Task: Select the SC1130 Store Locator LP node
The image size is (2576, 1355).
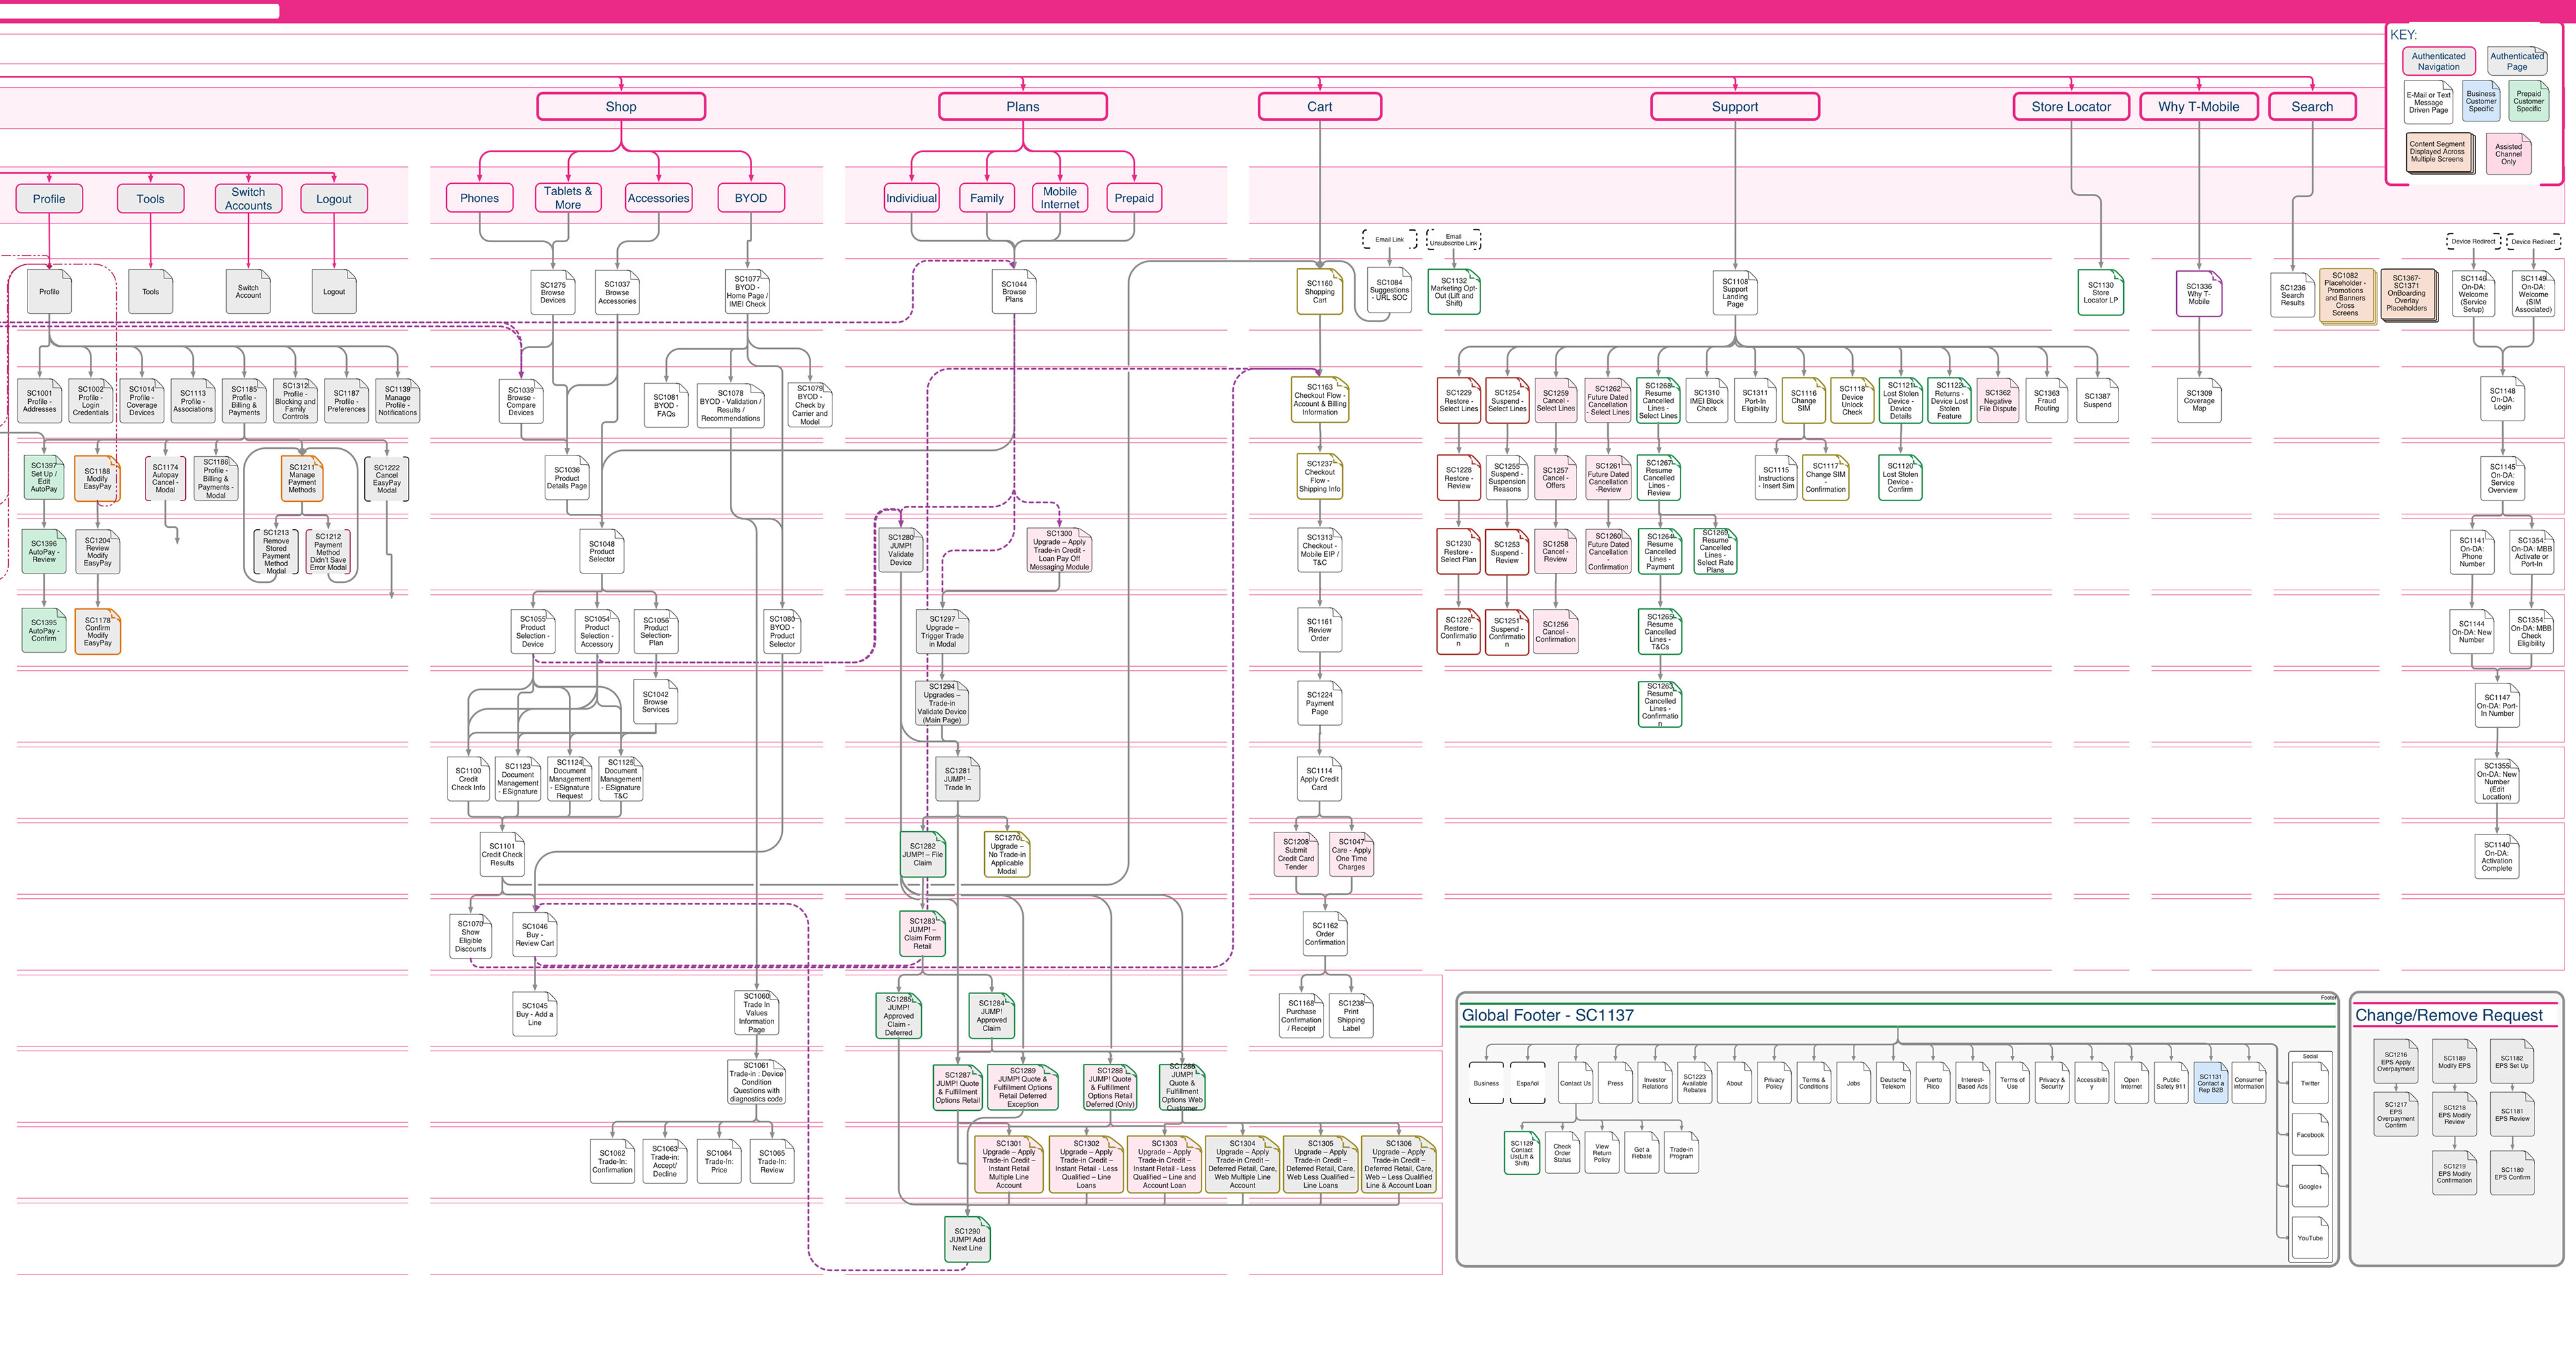Action: pyautogui.click(x=2101, y=292)
